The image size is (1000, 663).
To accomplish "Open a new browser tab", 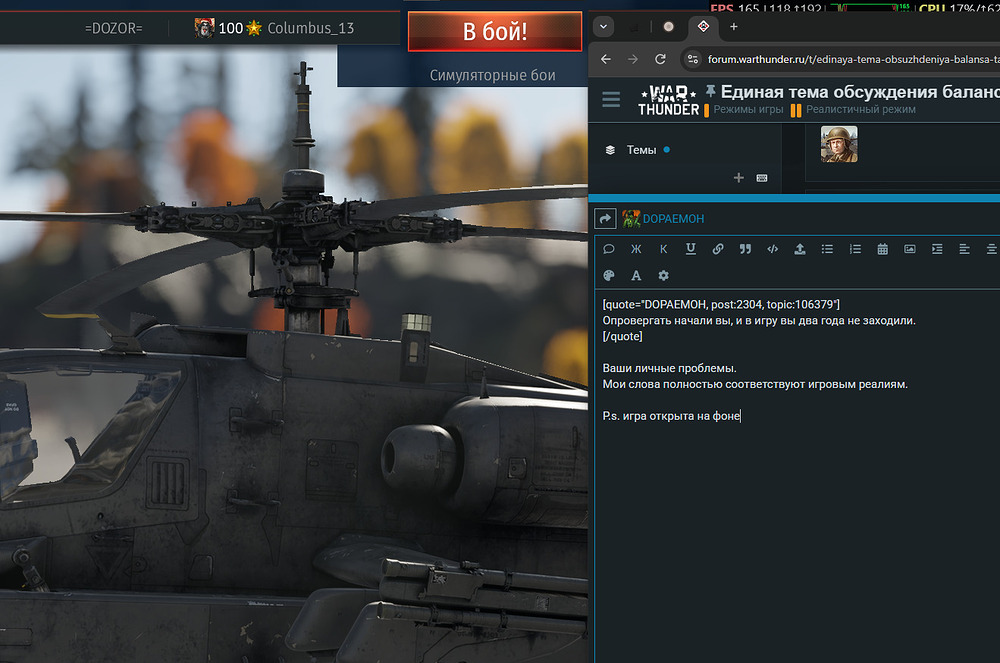I will pyautogui.click(x=733, y=27).
